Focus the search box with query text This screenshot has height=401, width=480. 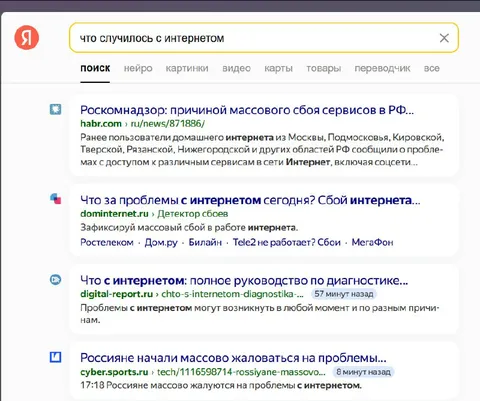[x=264, y=38]
